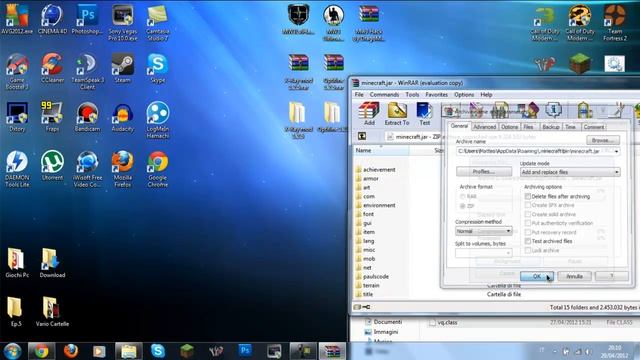The height and width of the screenshot is (360, 640).
Task: Open the Skype desktop shortcut
Action: (158, 69)
